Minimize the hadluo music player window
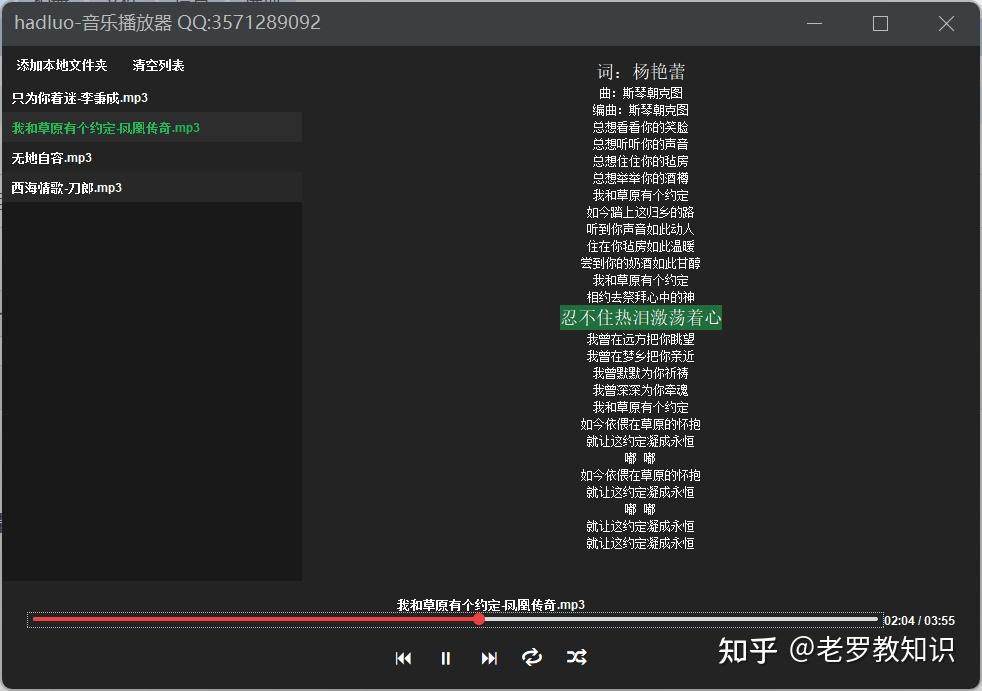The height and width of the screenshot is (691, 982). pyautogui.click(x=813, y=22)
